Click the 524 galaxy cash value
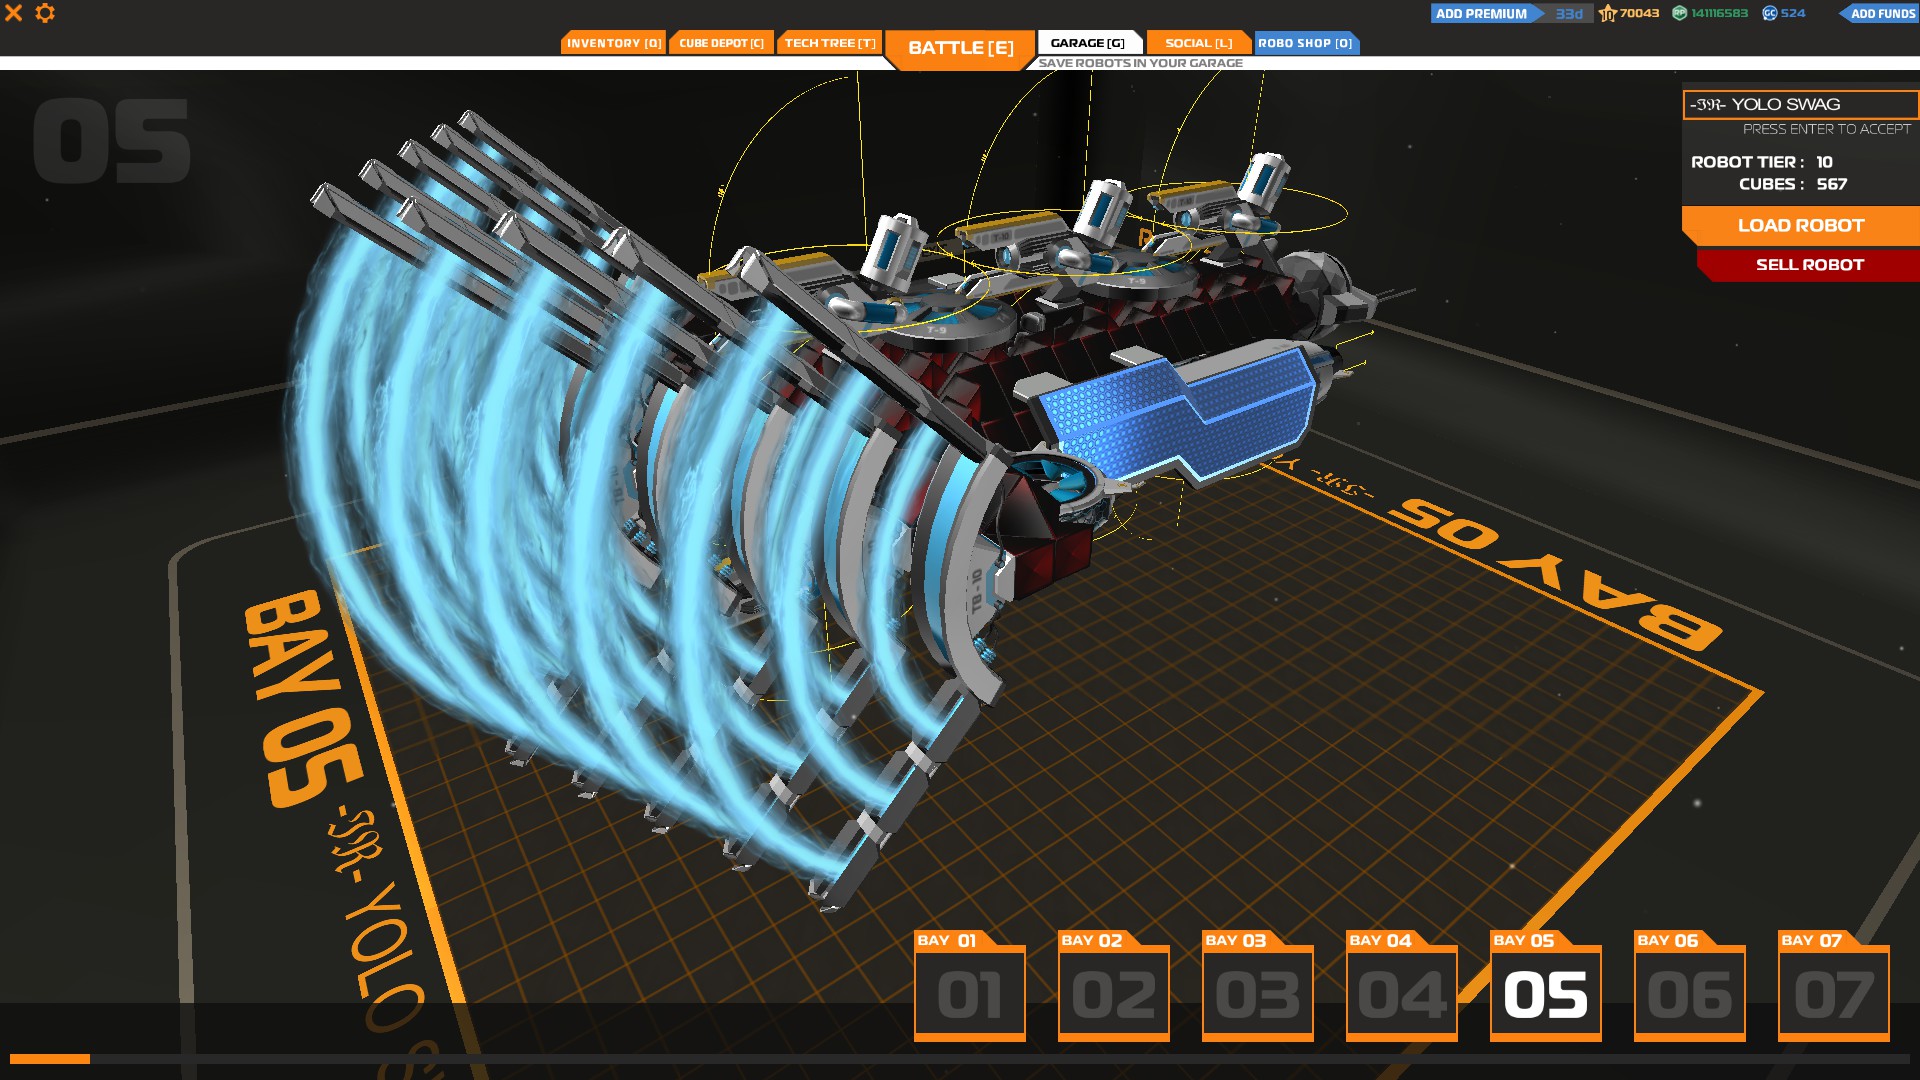The height and width of the screenshot is (1080, 1920). 1793,13
